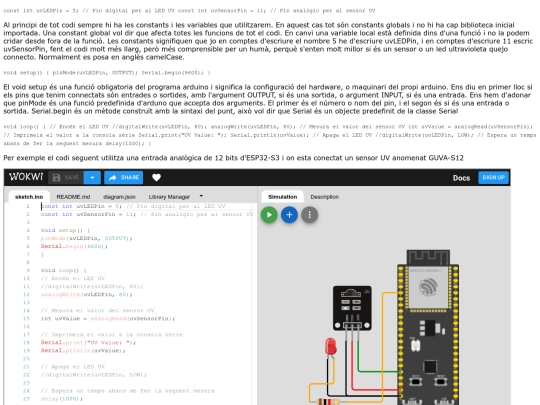Open the README.md tab
540x405 pixels.
click(73, 197)
